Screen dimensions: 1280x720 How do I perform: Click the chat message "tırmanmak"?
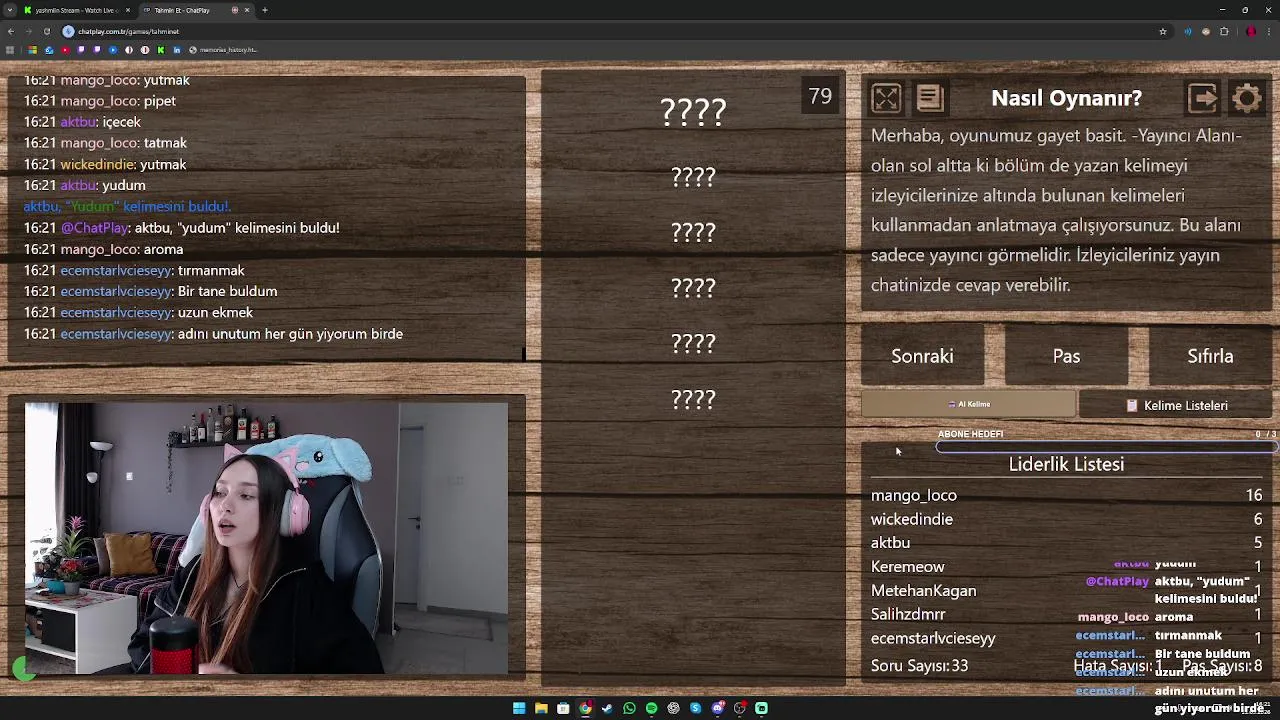[x=211, y=270]
